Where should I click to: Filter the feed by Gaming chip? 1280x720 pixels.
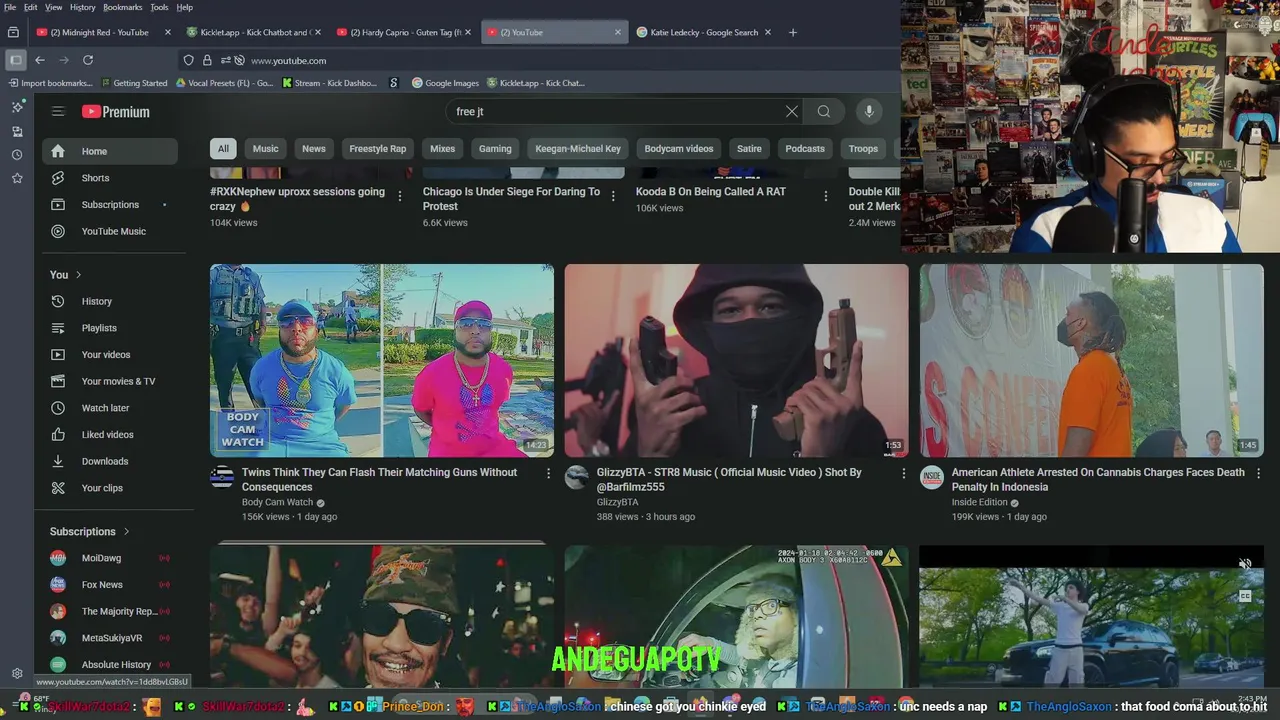pos(495,149)
